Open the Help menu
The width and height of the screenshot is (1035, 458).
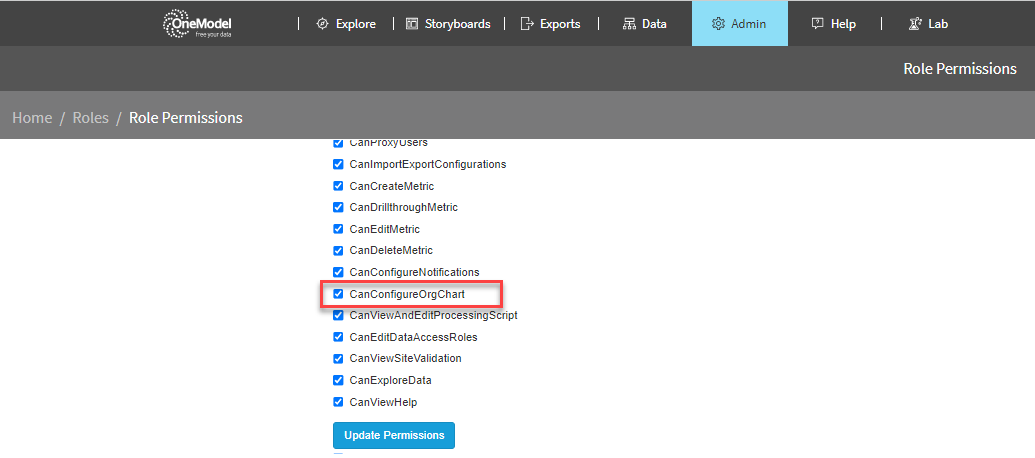pos(834,24)
